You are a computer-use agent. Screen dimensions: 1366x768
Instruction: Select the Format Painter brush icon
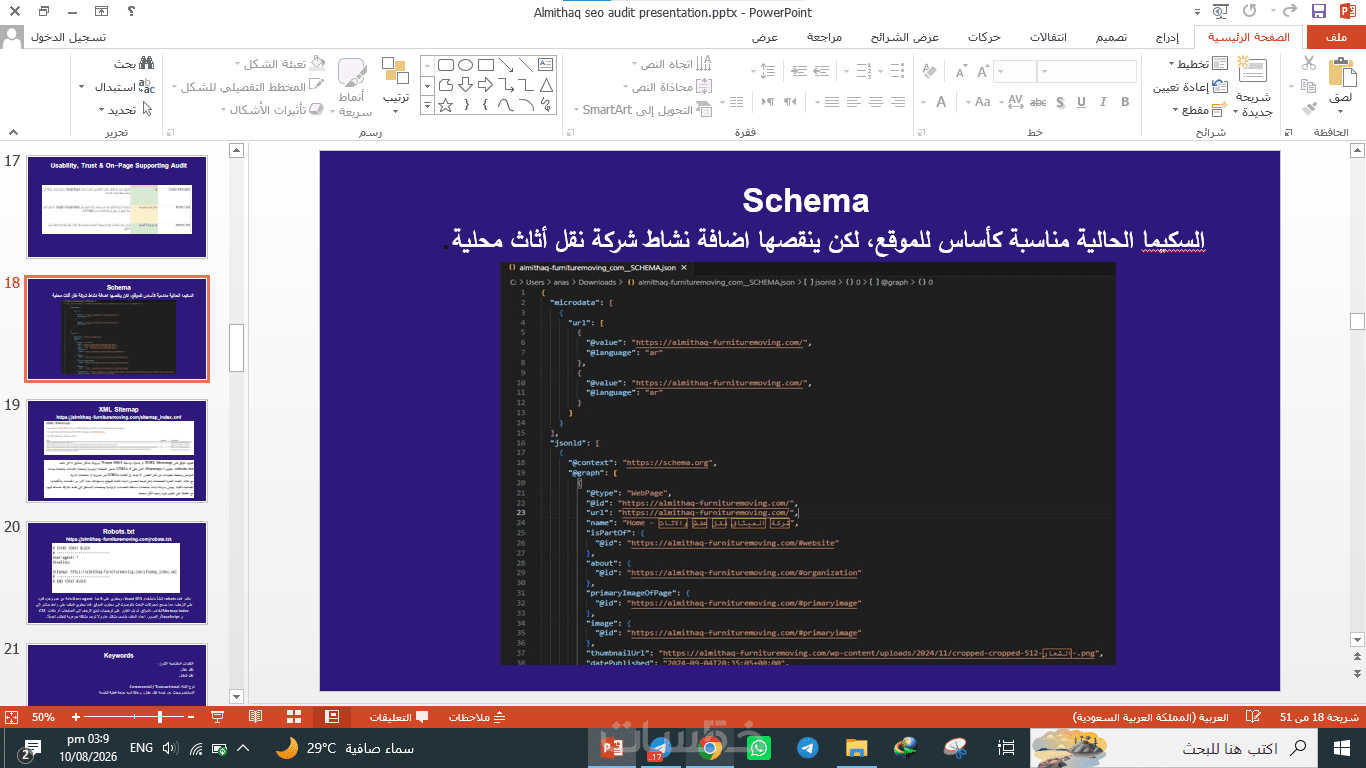[x=1309, y=109]
